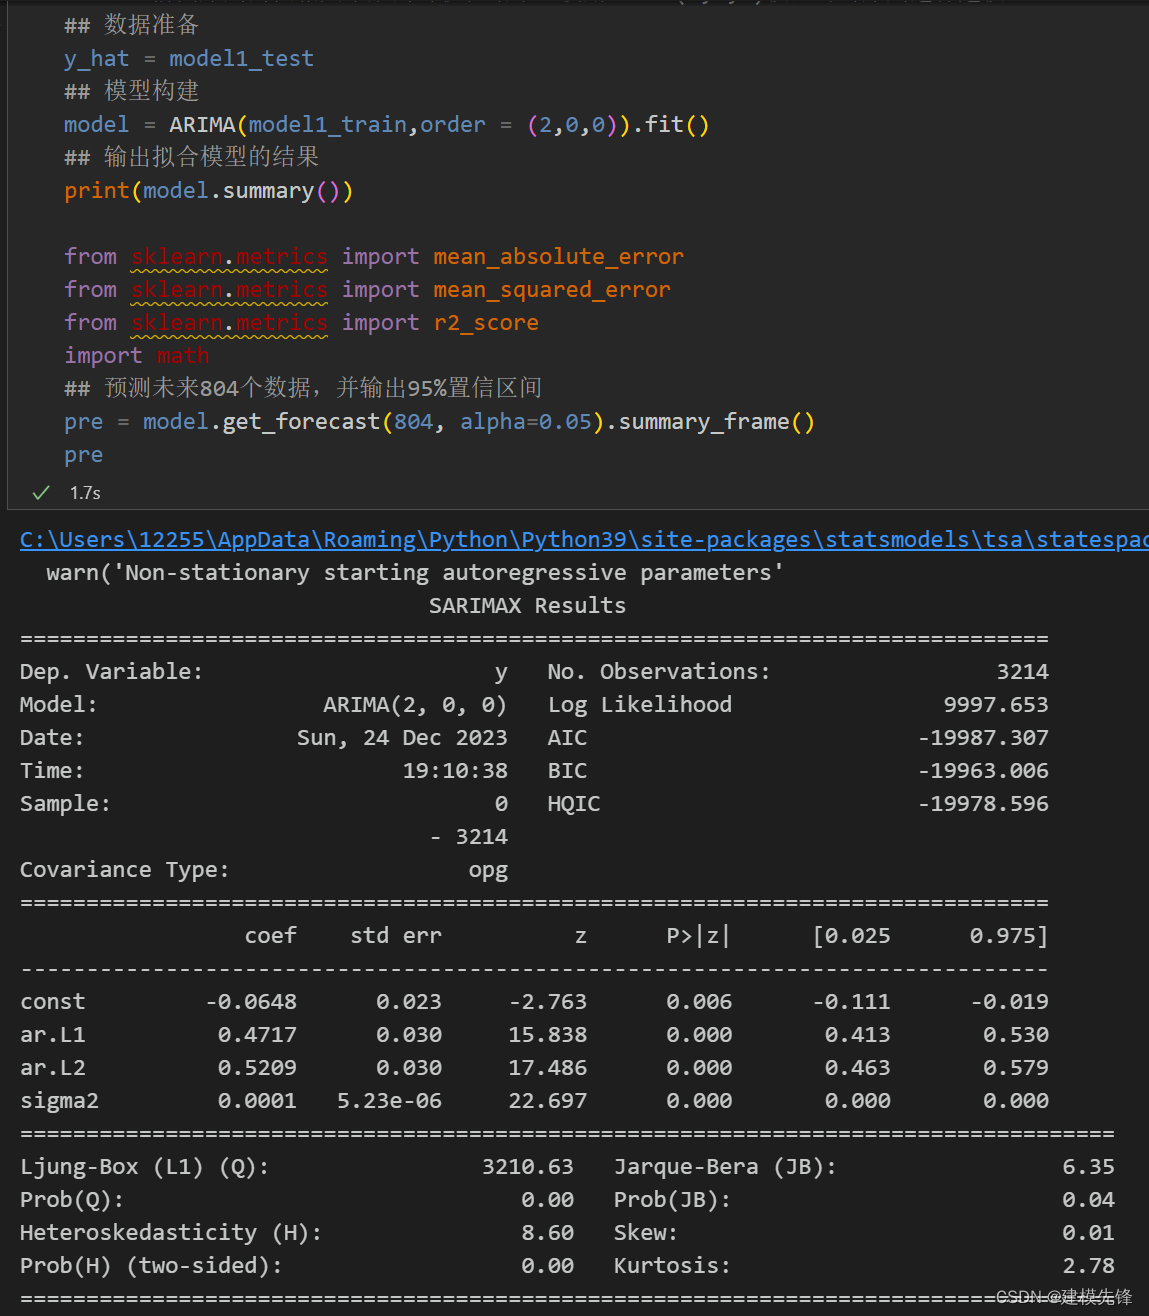1149x1316 pixels.
Task: Click the math module in import line
Action: point(183,356)
